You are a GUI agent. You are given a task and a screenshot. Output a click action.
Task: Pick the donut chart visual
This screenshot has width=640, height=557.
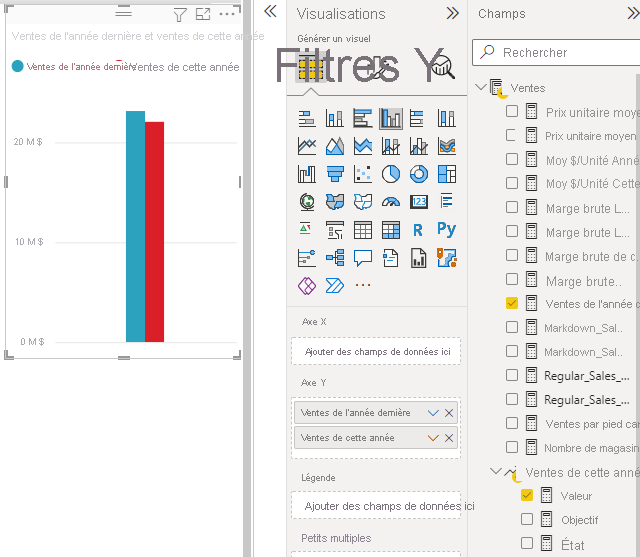(x=419, y=174)
